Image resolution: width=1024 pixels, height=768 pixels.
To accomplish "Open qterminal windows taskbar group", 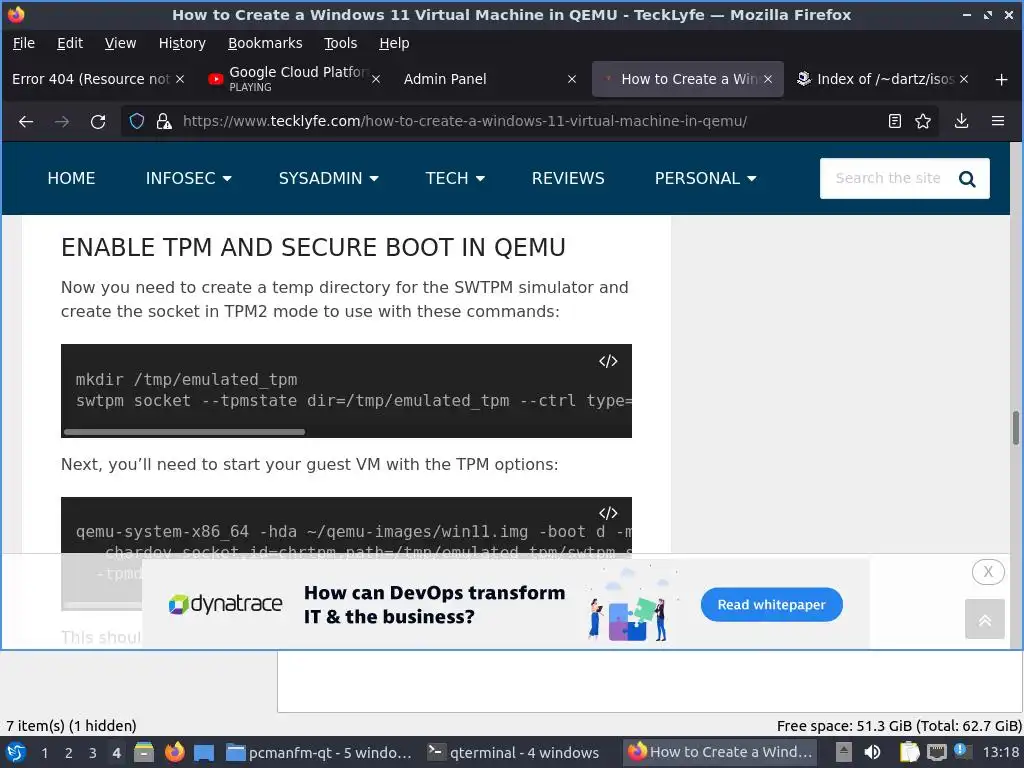I will tap(513, 752).
